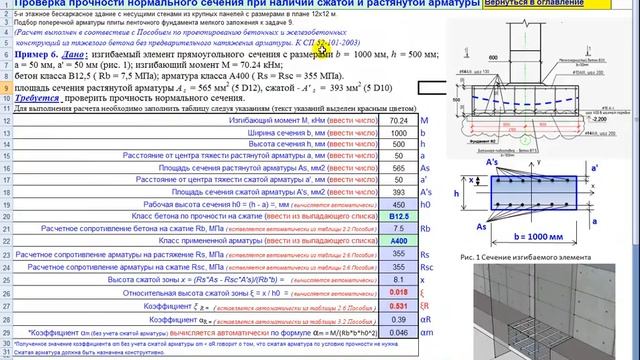Click the title 'Проверка прочности нормального сечения' cell
The height and width of the screenshot is (360, 640).
click(x=247, y=4)
